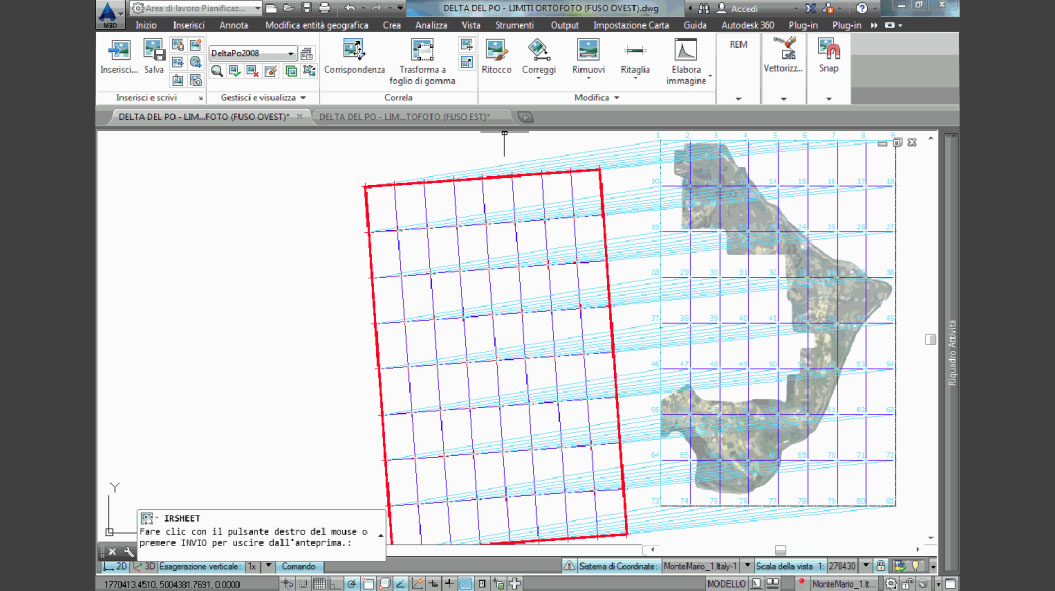Click the Open folder icon in quick access

click(x=289, y=8)
